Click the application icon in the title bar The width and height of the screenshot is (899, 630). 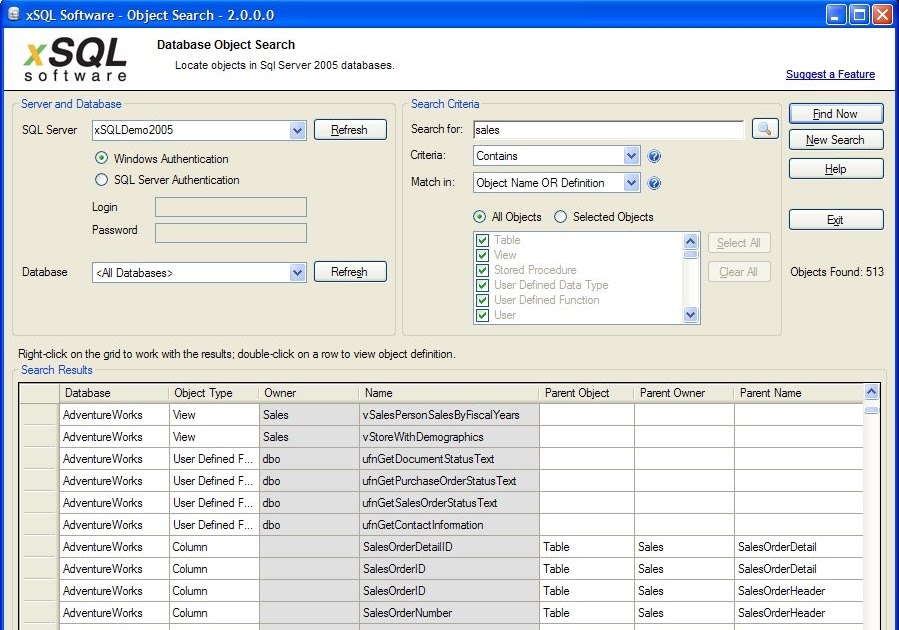13,14
